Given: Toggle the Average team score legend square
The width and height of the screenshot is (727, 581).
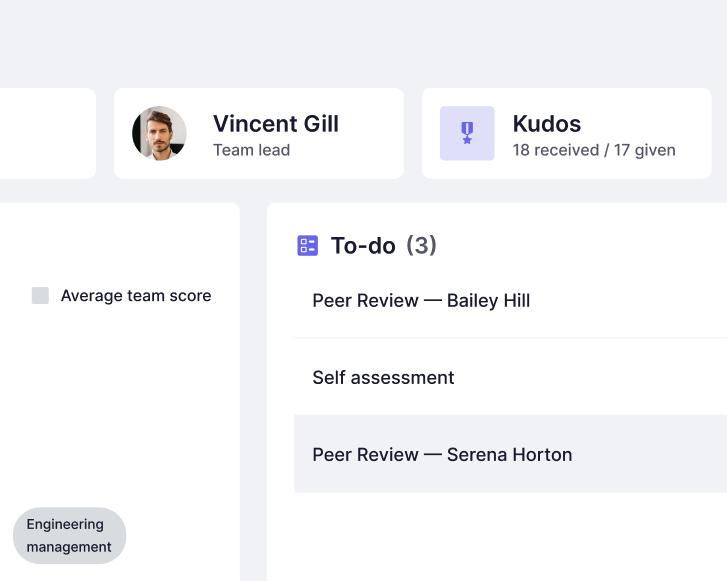Looking at the screenshot, I should (40, 296).
